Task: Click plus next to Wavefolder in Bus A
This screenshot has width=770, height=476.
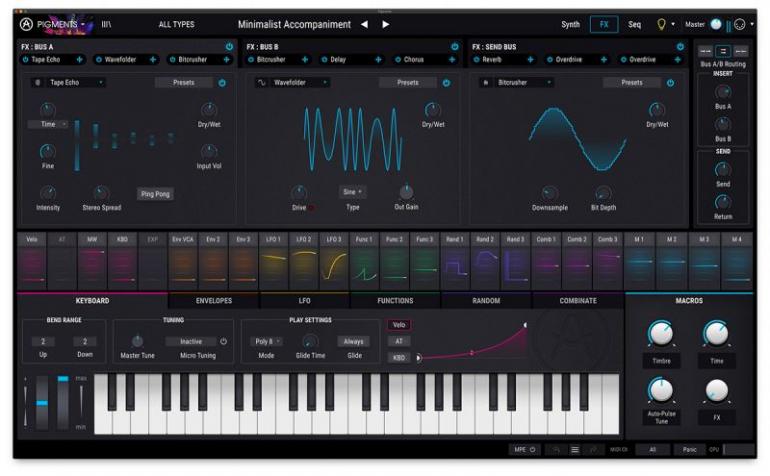Action: coord(153,59)
